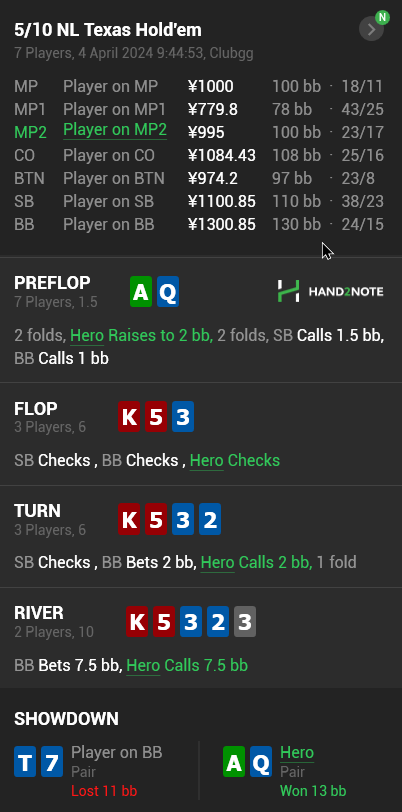The image size is (402, 812).
Task: Click the RIVER section heading
Action: (39, 613)
